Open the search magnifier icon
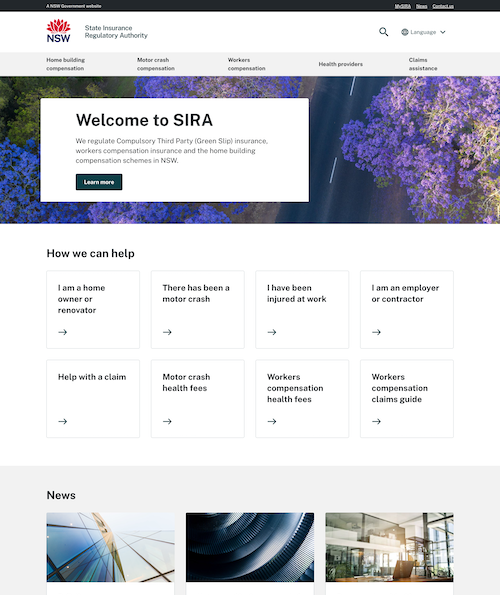 tap(384, 32)
